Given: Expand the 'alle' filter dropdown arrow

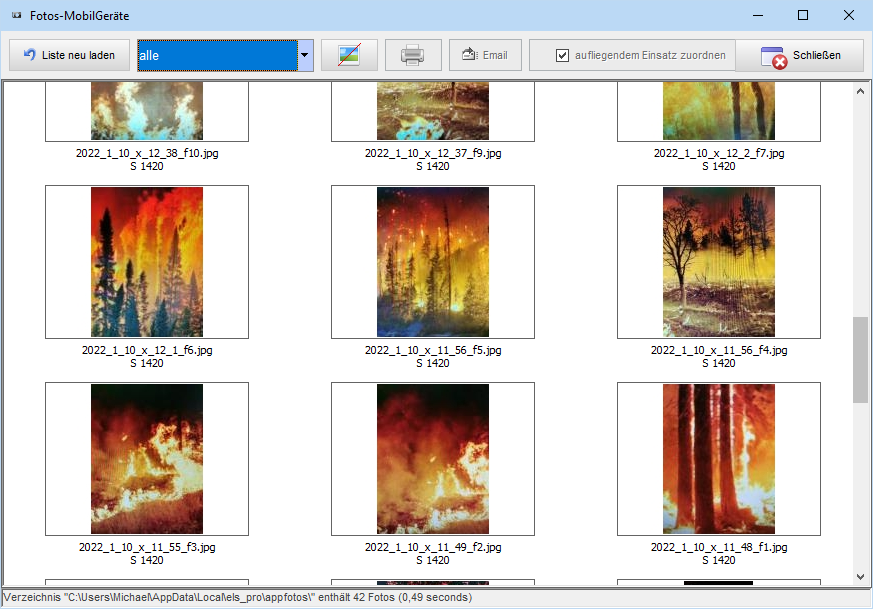Looking at the screenshot, I should coord(305,56).
